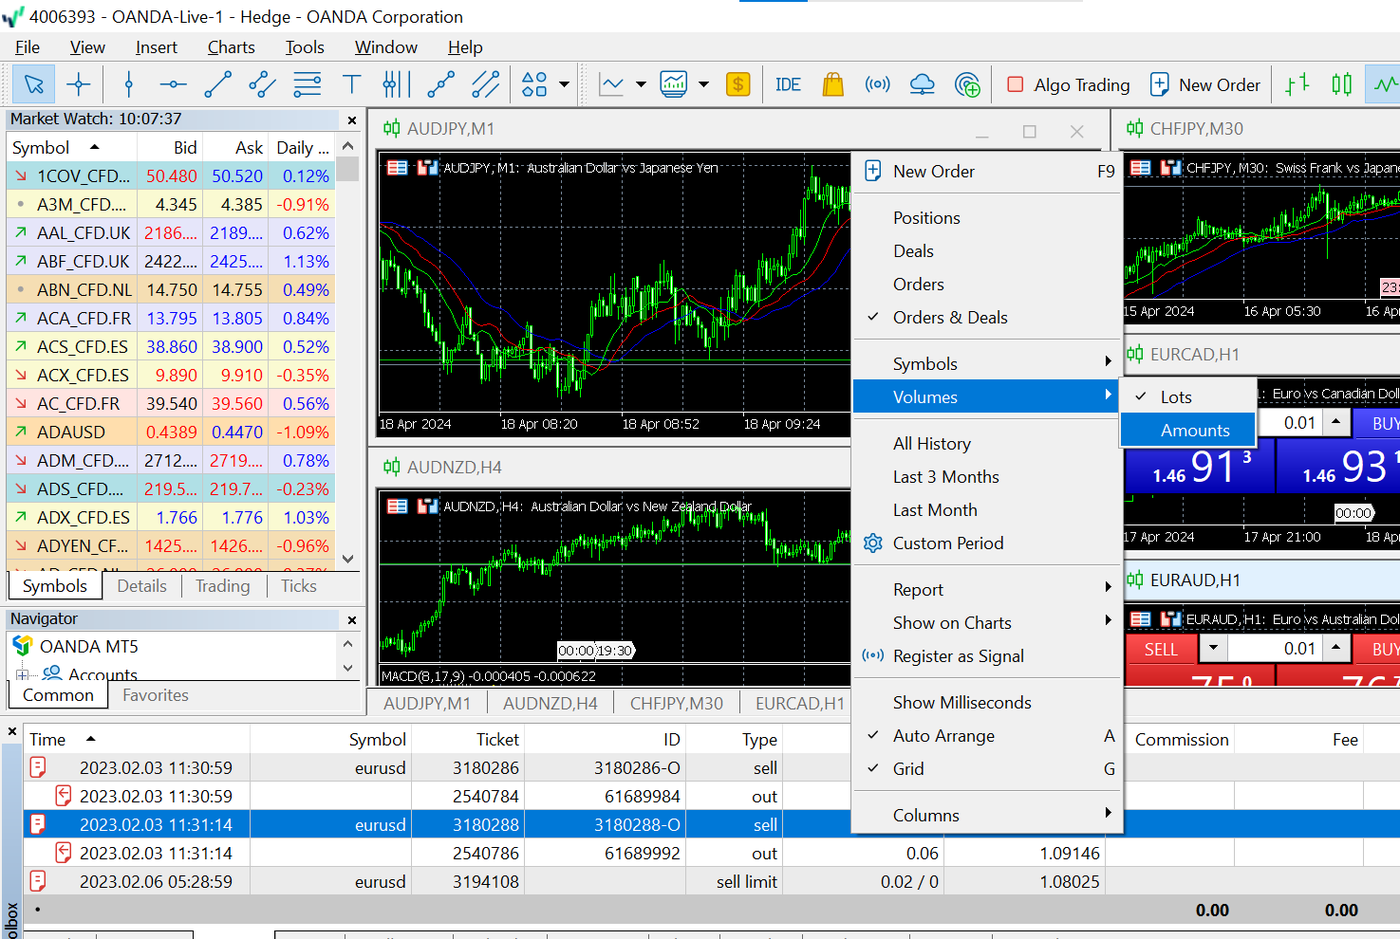Switch to the Ticks tab in Market Watch
Image resolution: width=1400 pixels, height=939 pixels.
(x=296, y=586)
